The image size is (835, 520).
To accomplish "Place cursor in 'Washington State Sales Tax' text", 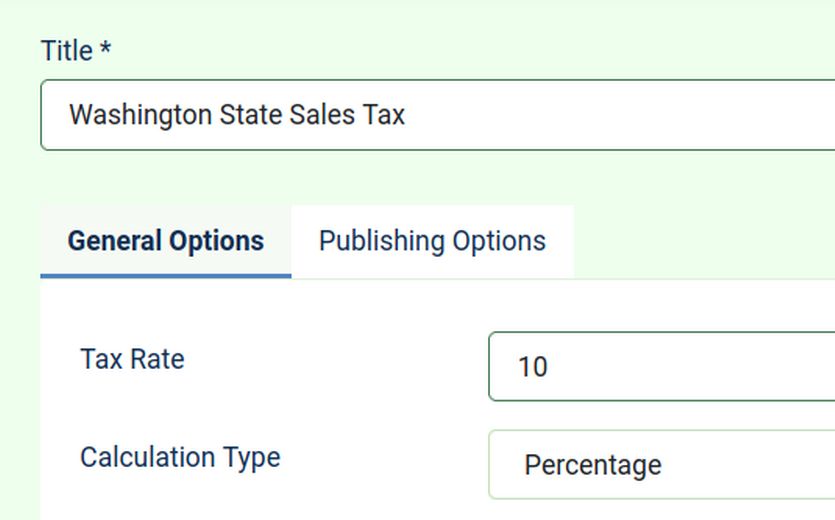I will tap(237, 115).
